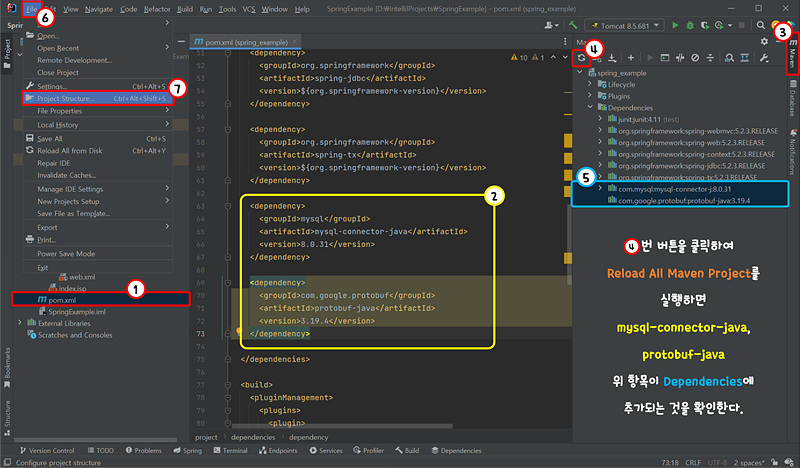Expand mysql-connector-j:8.0.31 dependency node
800x468 pixels.
coord(600,188)
